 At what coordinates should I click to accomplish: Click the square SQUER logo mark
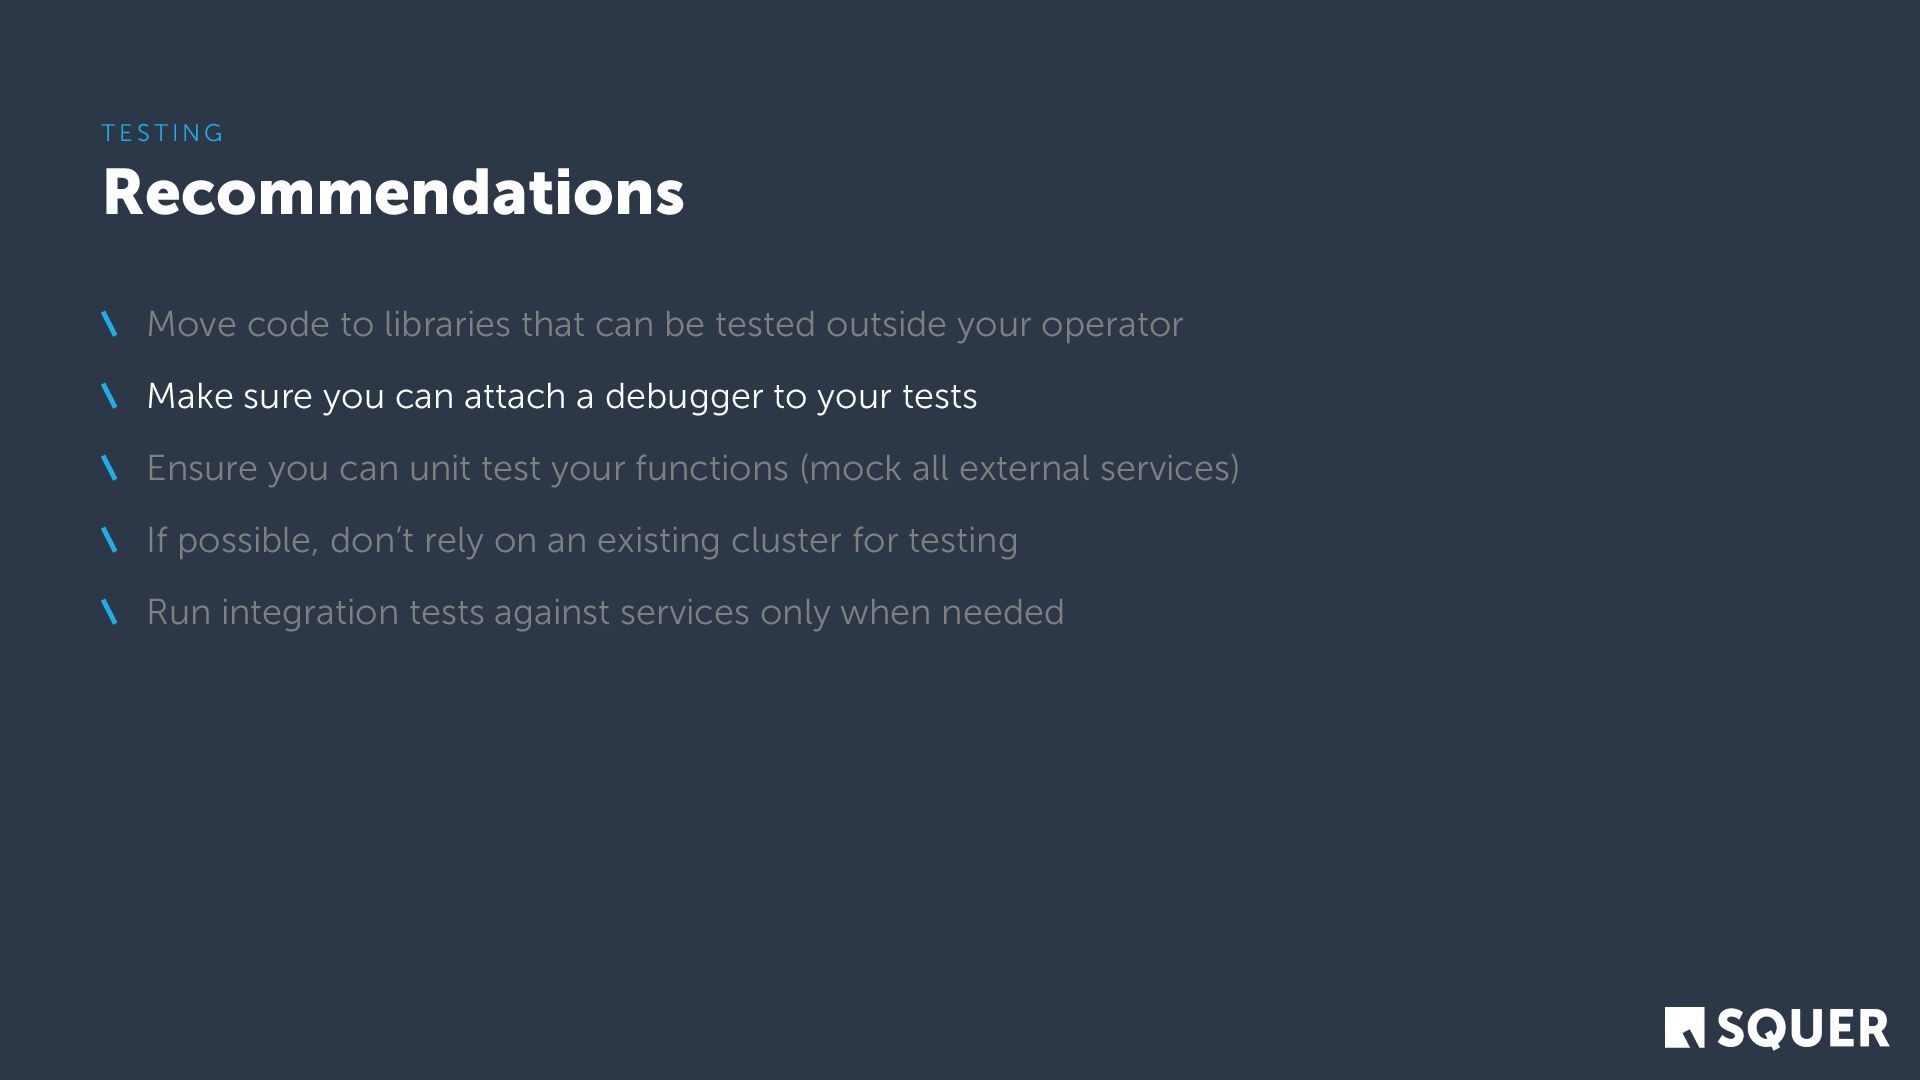tap(1684, 1028)
